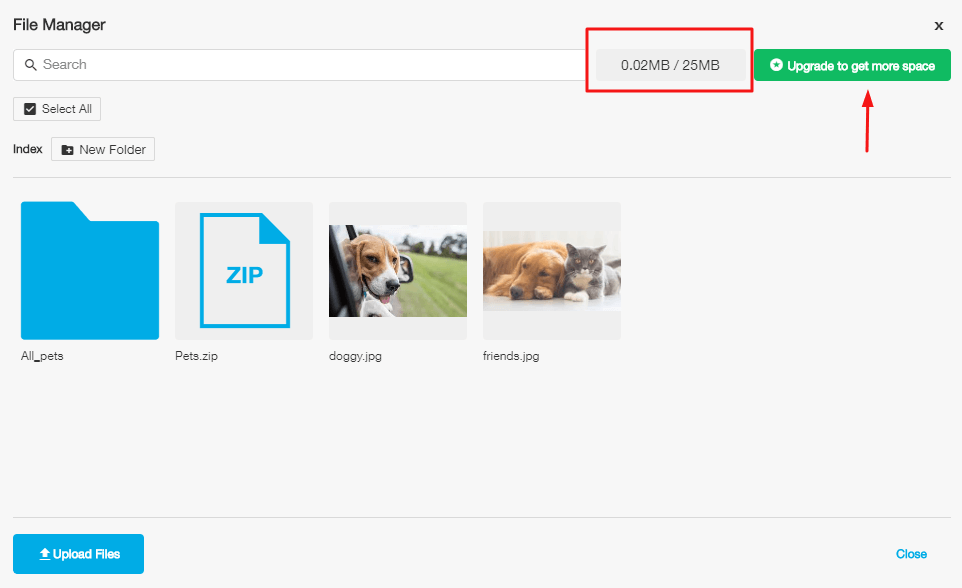
Task: Click the doggy.jpg file name
Action: point(355,356)
